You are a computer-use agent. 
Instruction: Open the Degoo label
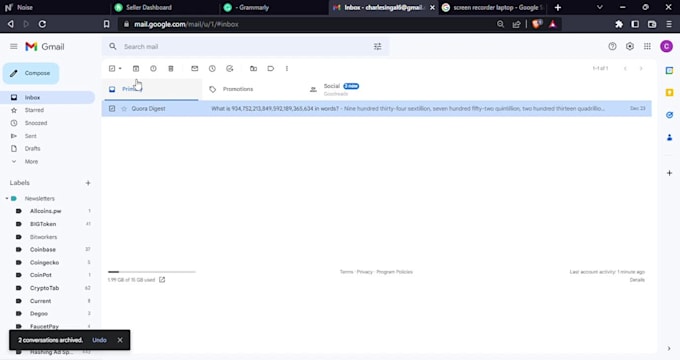[x=39, y=314]
